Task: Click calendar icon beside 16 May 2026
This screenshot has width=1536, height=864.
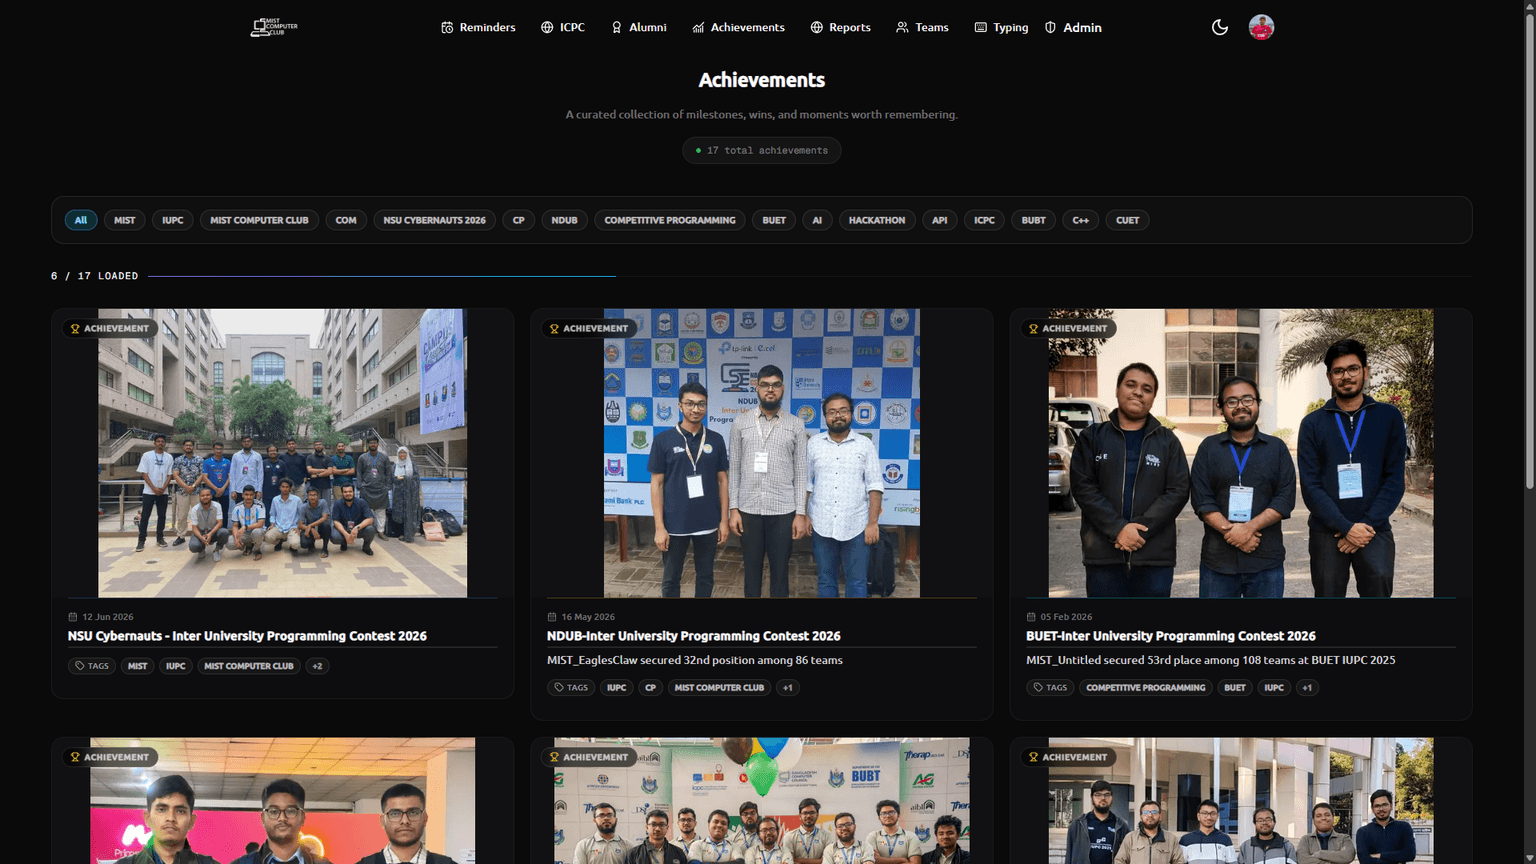Action: click(552, 617)
